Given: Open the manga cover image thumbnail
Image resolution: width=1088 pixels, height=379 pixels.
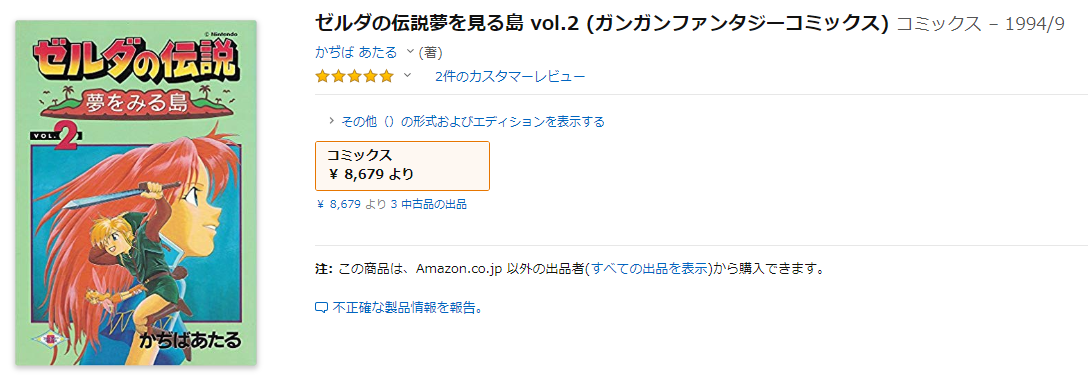Looking at the screenshot, I should point(136,193).
